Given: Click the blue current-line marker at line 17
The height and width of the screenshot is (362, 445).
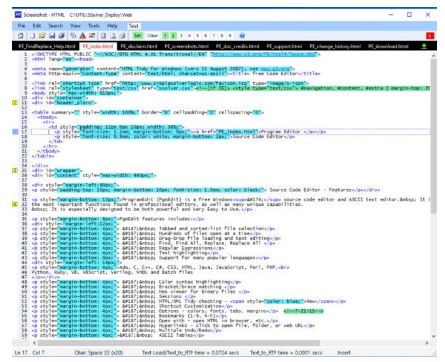Looking at the screenshot, I should click(15, 132).
